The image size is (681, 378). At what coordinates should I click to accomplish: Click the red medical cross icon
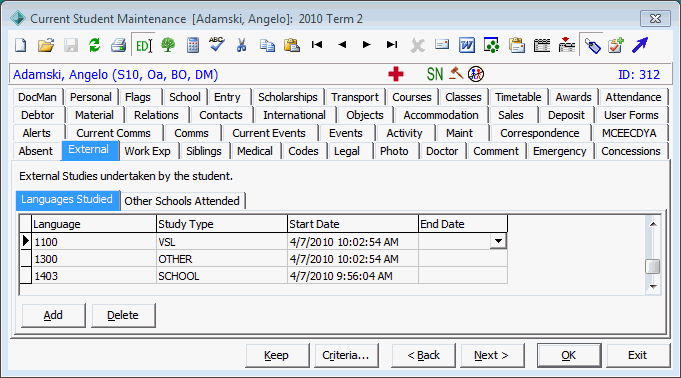[x=396, y=74]
